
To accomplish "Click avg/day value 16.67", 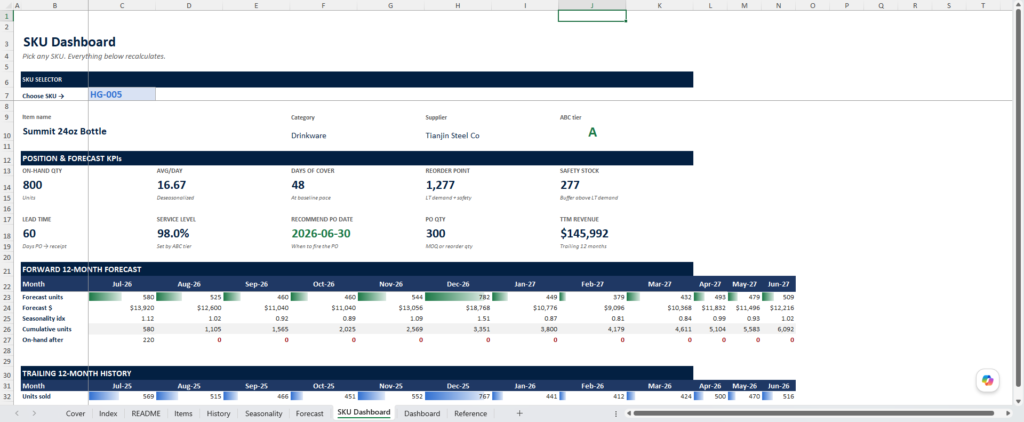I will [172, 185].
